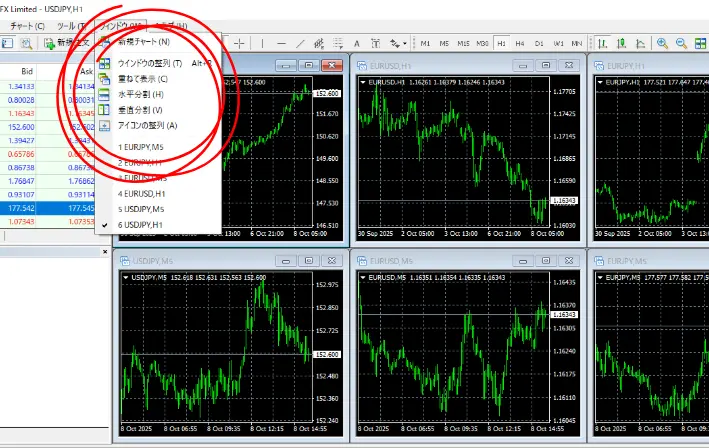Select the text label tool
Viewport: 709px width, 448px height.
coord(357,43)
